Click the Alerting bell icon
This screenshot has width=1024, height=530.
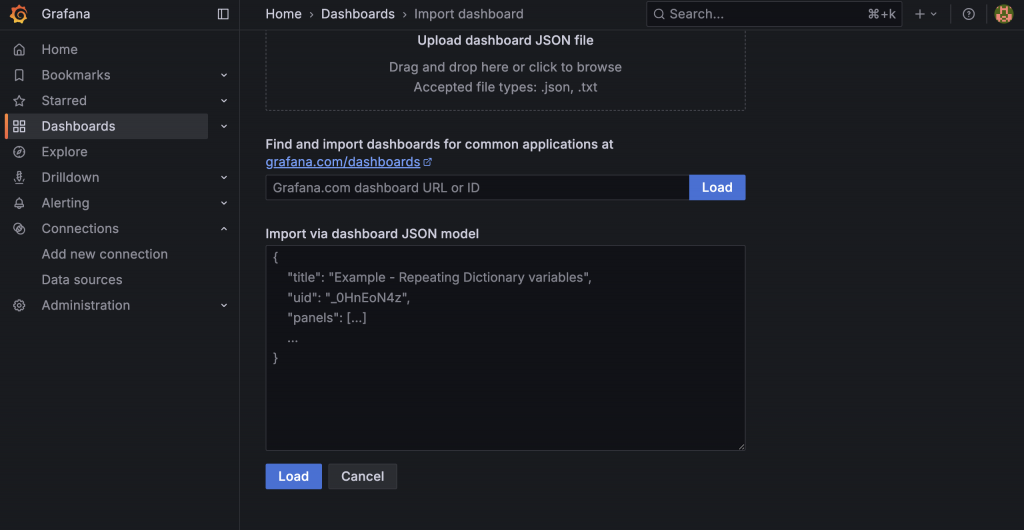pyautogui.click(x=20, y=203)
